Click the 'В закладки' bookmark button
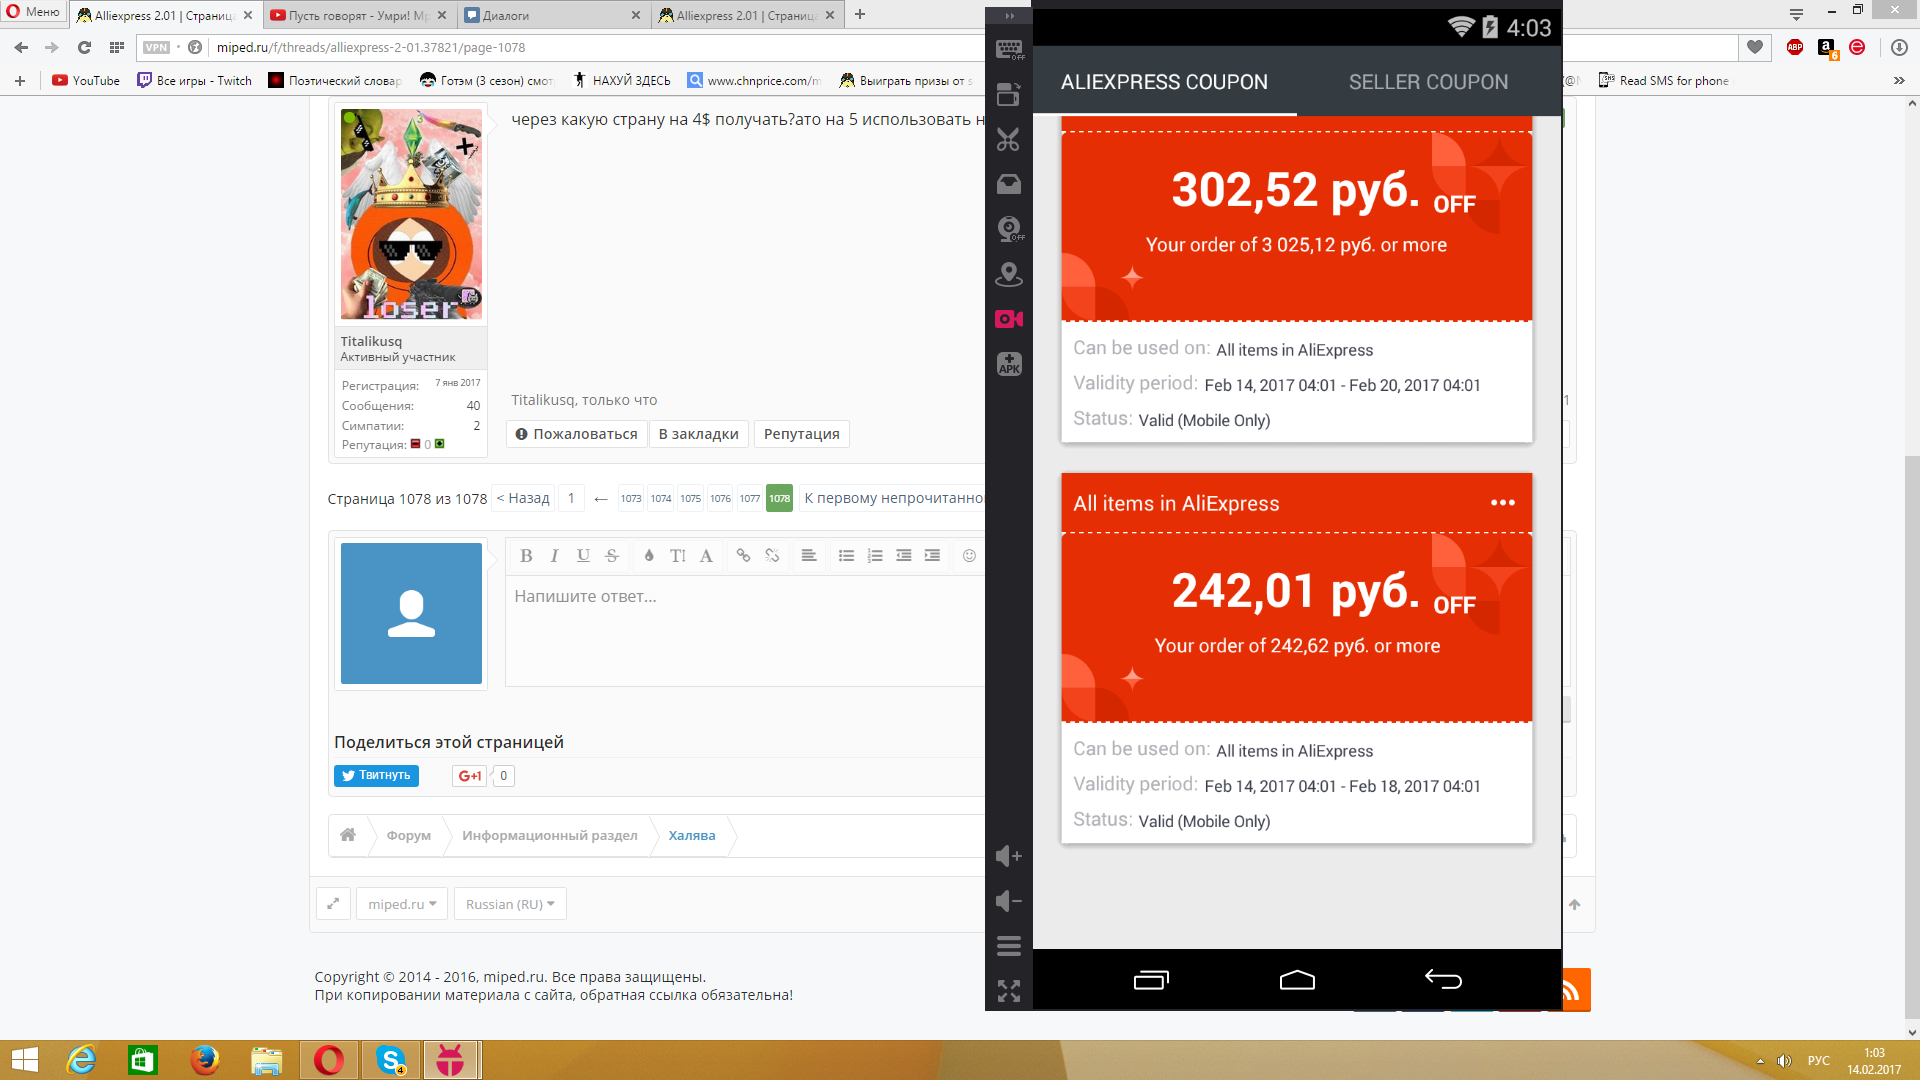 pyautogui.click(x=698, y=434)
